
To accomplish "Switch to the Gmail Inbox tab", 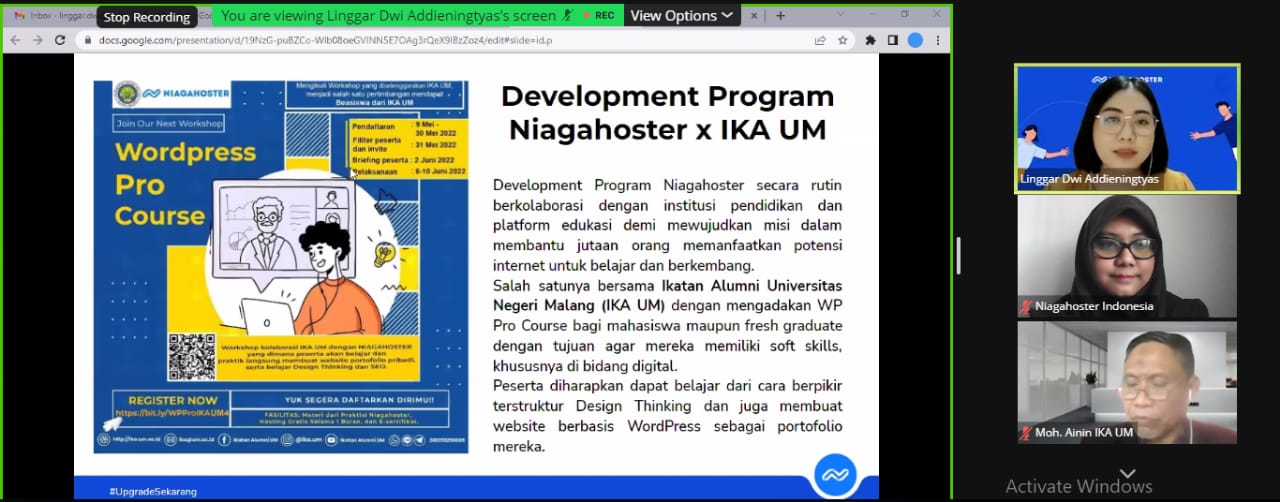I will coord(50,16).
